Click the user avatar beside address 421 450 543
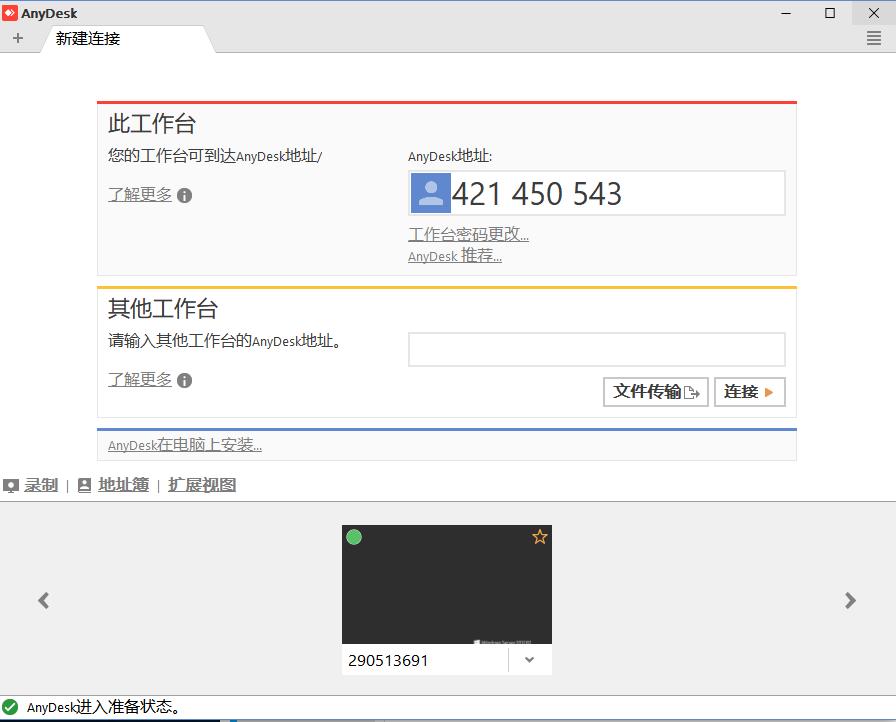The width and height of the screenshot is (896, 722). click(x=431, y=194)
